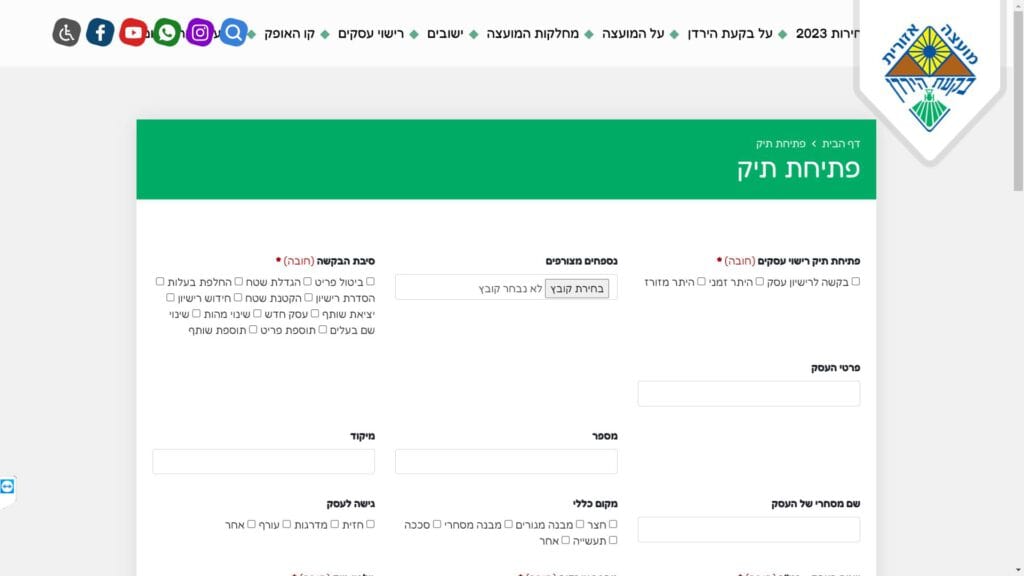The height and width of the screenshot is (576, 1024).
Task: Tick the 'ביטול פריט' reason checkbox
Action: coord(370,282)
